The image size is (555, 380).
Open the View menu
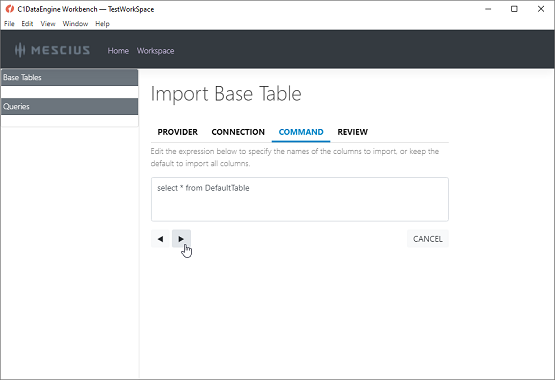pyautogui.click(x=48, y=24)
